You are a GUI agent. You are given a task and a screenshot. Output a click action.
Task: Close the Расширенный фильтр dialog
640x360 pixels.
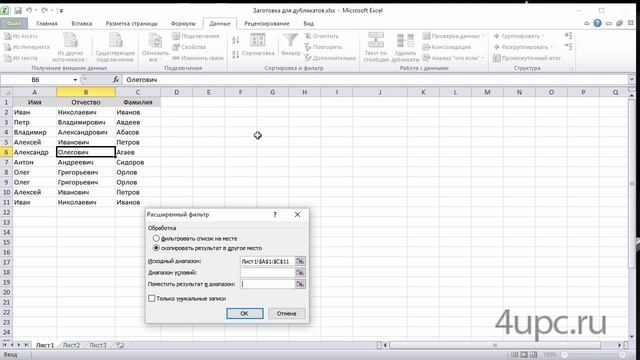point(297,214)
